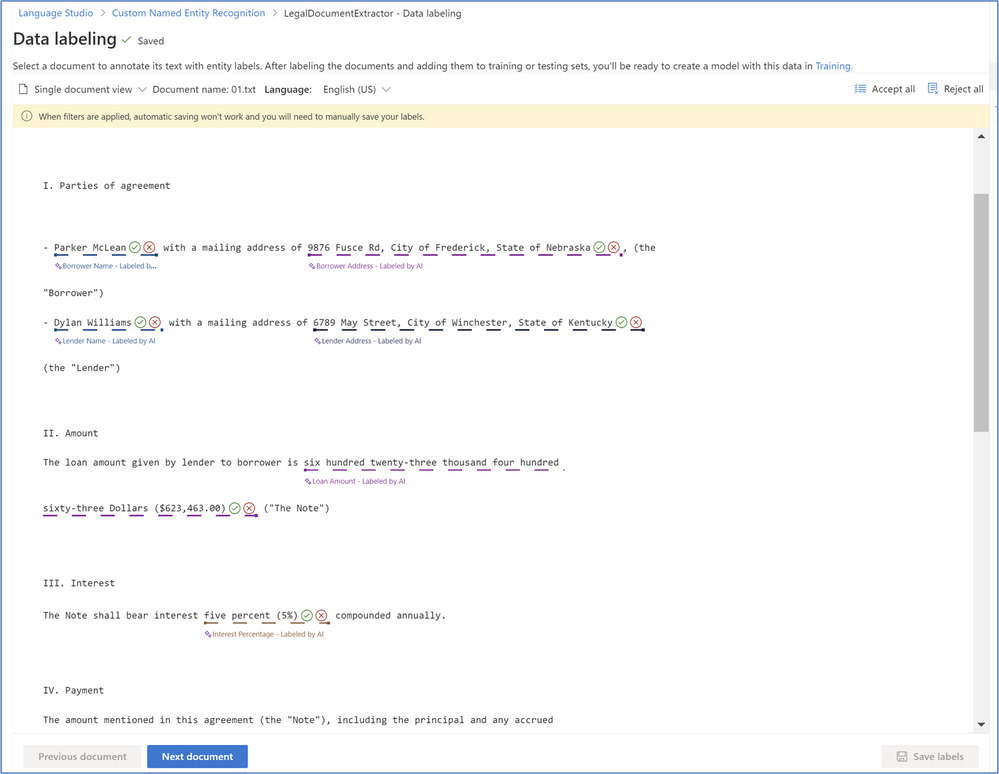Click the 6789 May Street address text
This screenshot has width=999, height=774.
tap(463, 322)
